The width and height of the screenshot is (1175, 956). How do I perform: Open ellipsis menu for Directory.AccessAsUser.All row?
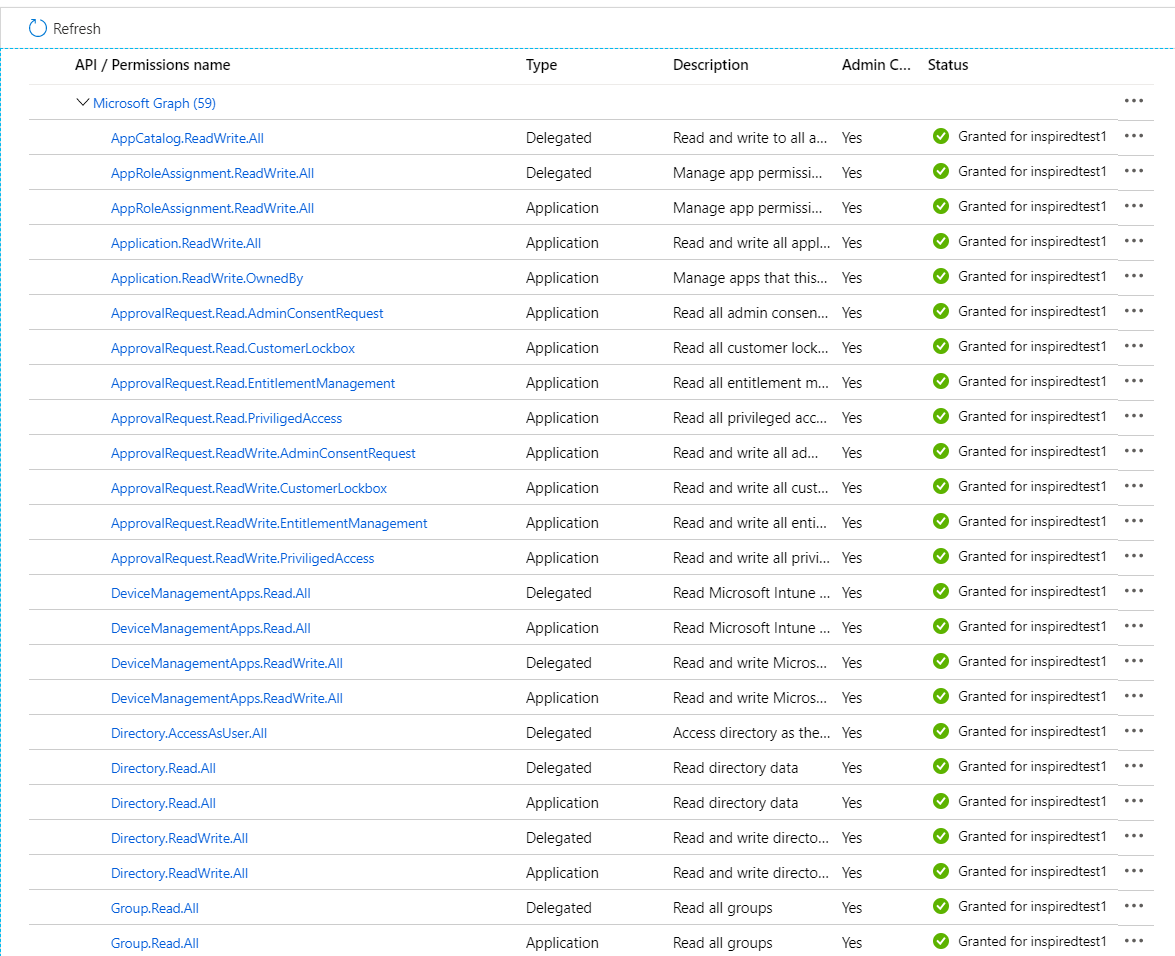(x=1133, y=731)
